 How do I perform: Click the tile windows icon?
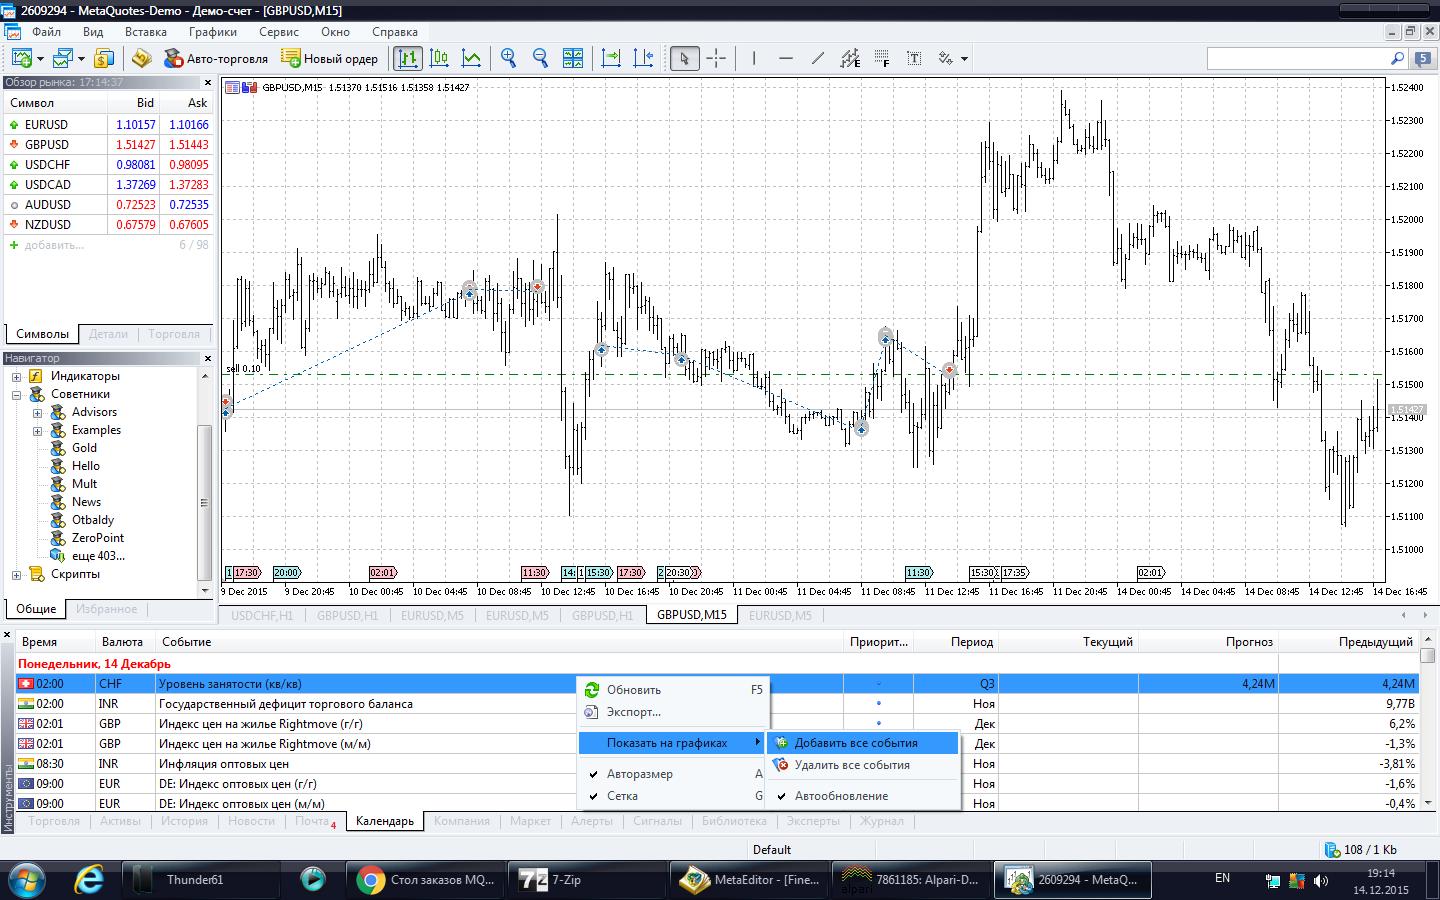point(573,58)
